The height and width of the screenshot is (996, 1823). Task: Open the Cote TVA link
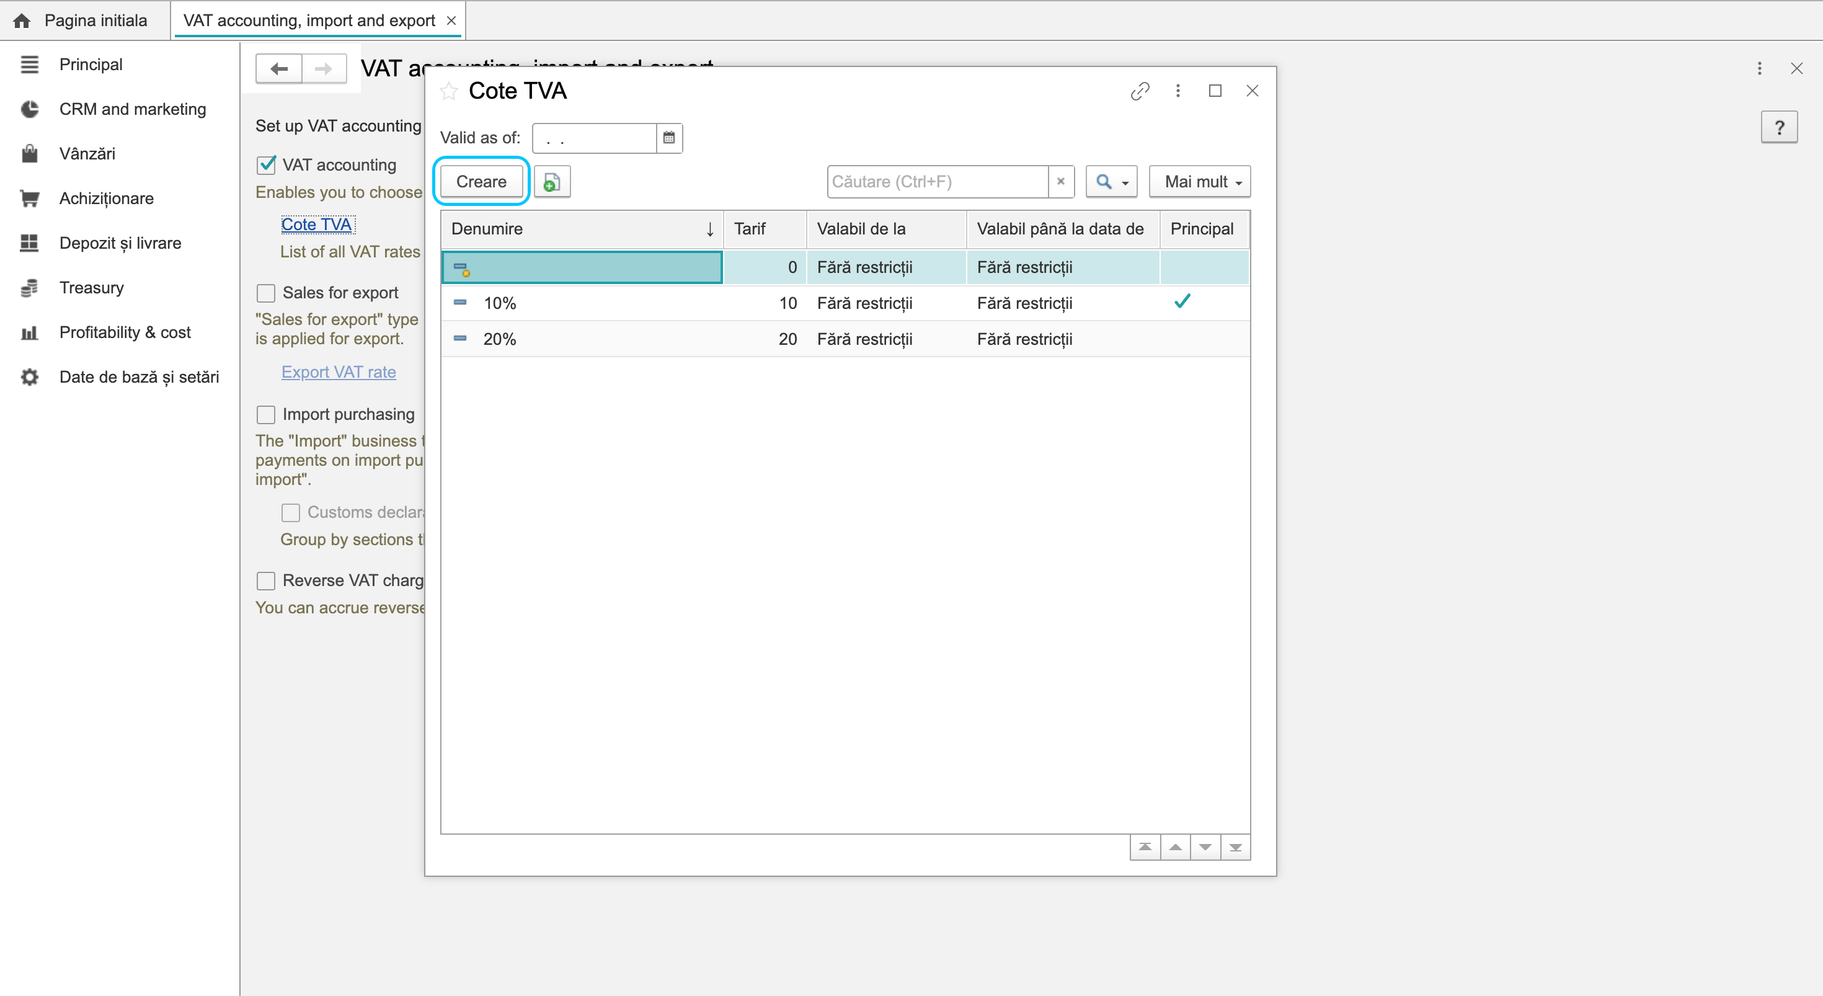317,224
